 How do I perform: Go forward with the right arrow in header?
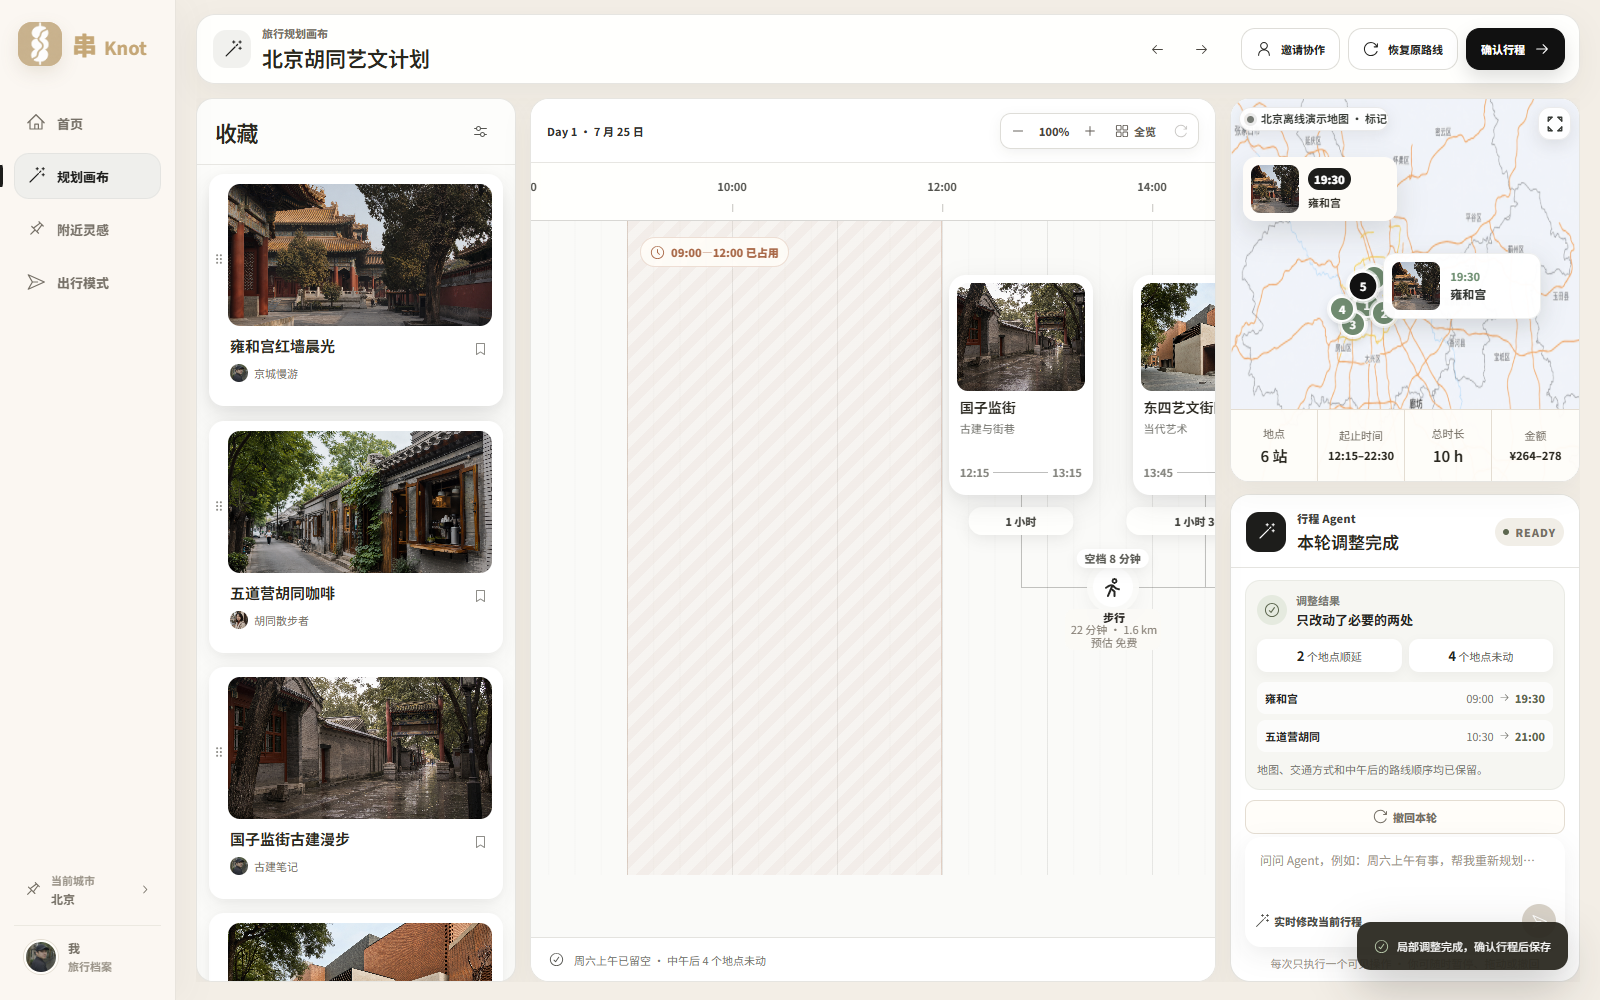pos(1201,49)
